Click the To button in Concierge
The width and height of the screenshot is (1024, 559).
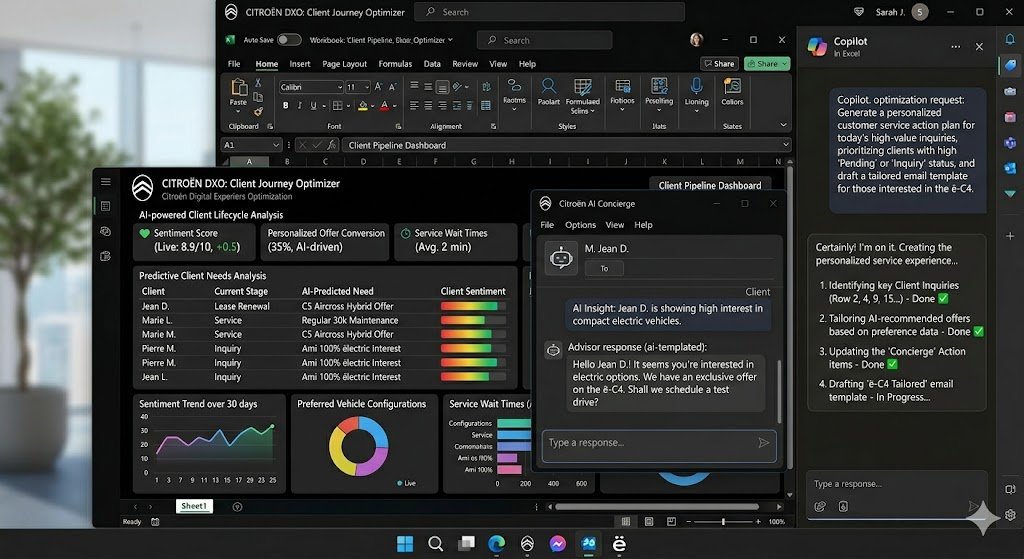pos(604,268)
